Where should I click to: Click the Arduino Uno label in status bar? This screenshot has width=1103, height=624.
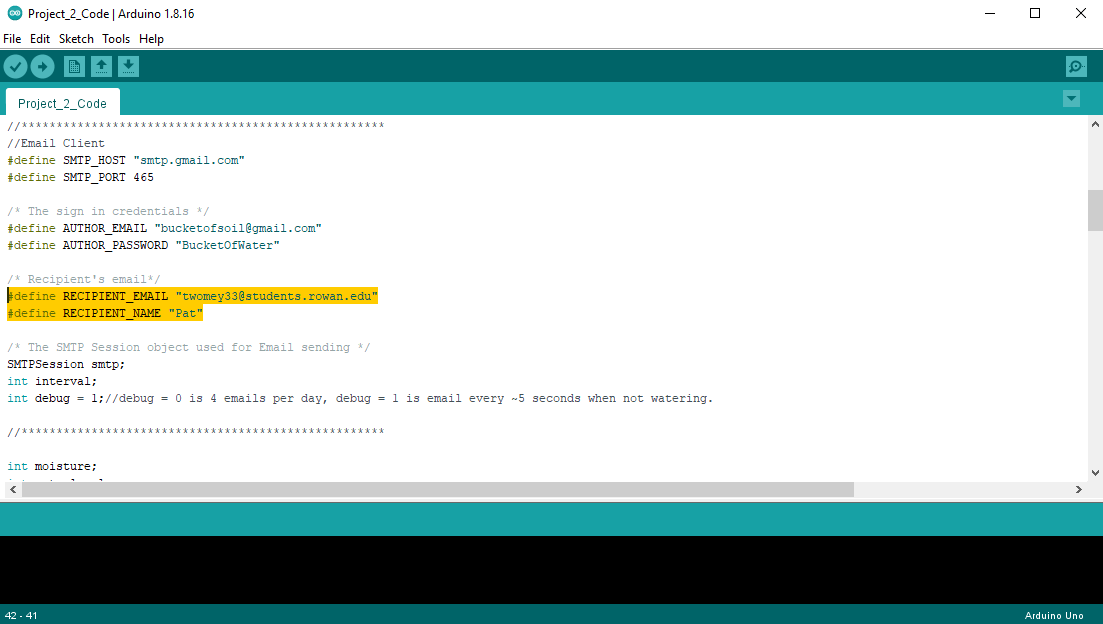[x=1054, y=615]
